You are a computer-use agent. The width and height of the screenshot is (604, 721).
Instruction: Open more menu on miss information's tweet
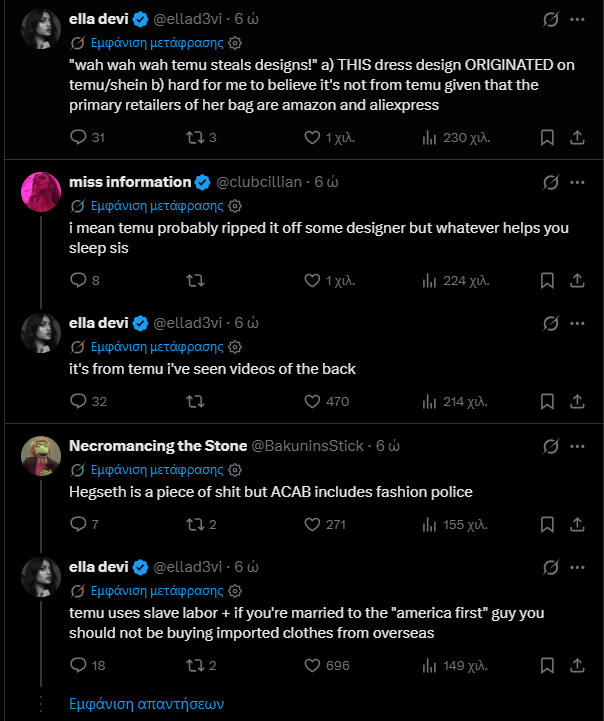click(x=577, y=182)
